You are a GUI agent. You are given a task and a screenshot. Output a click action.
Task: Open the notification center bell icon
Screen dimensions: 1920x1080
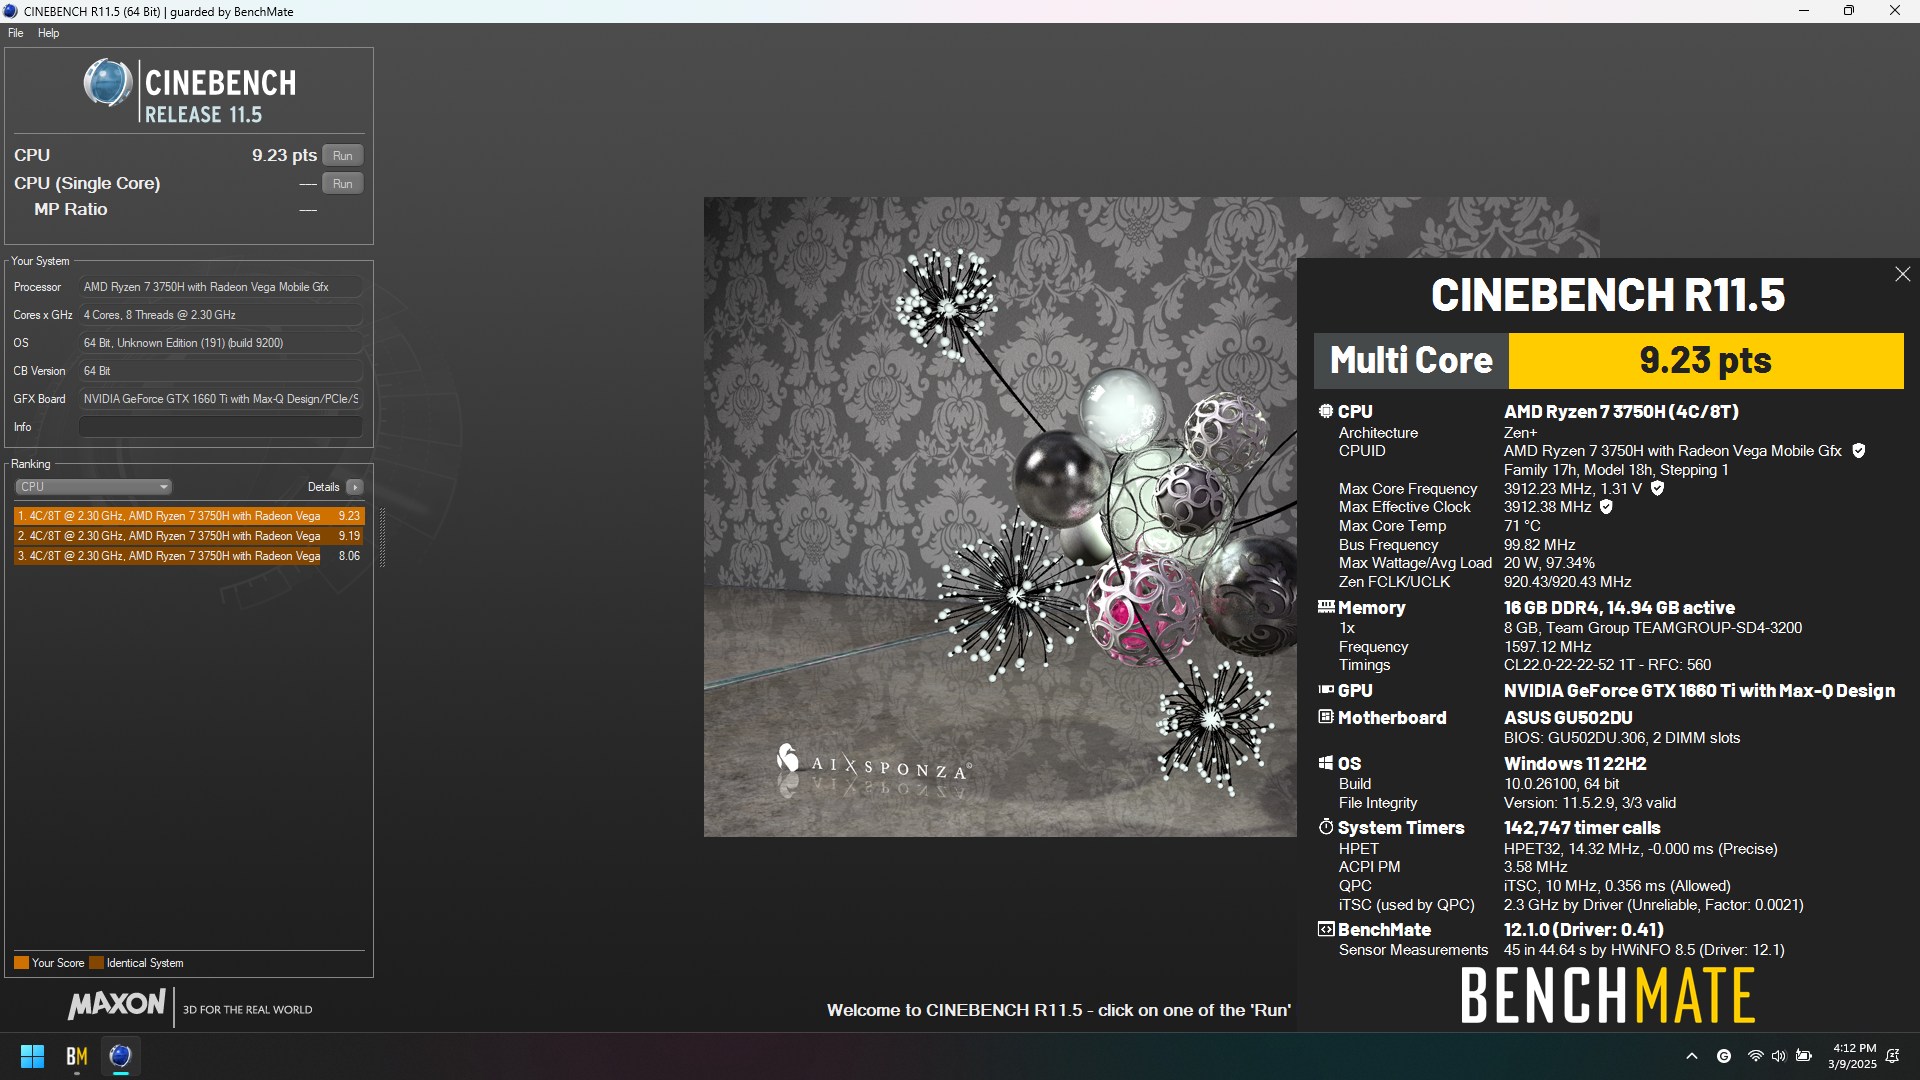tap(1892, 1056)
